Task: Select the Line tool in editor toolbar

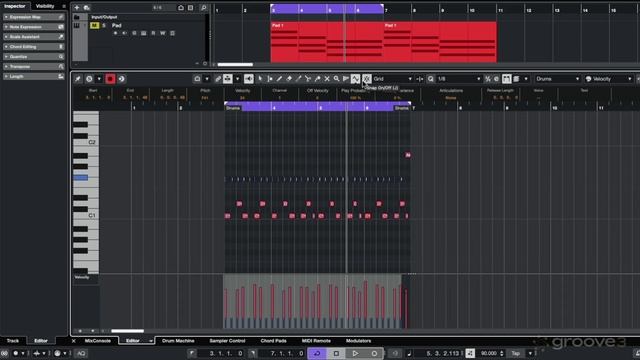Action: pos(346,79)
